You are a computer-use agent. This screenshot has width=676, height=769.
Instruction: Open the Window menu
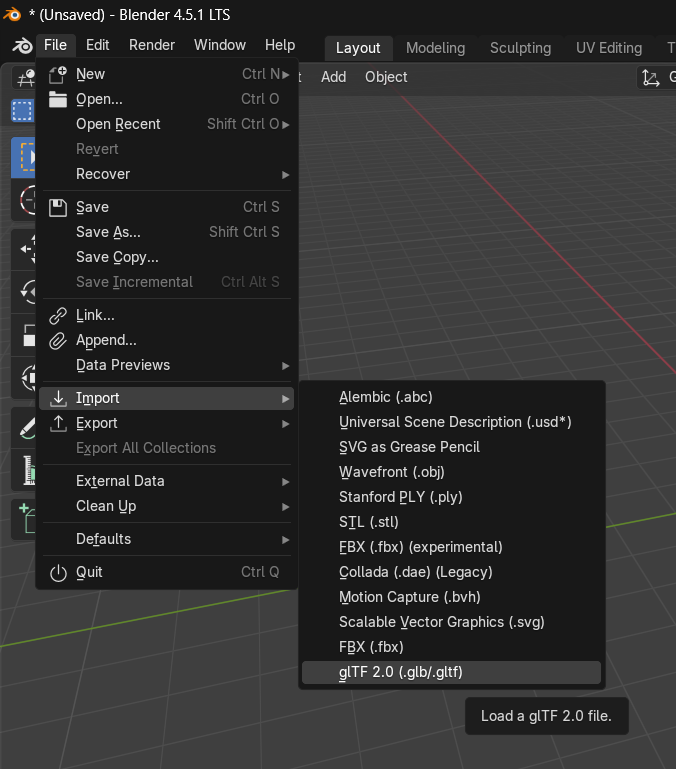click(x=220, y=45)
